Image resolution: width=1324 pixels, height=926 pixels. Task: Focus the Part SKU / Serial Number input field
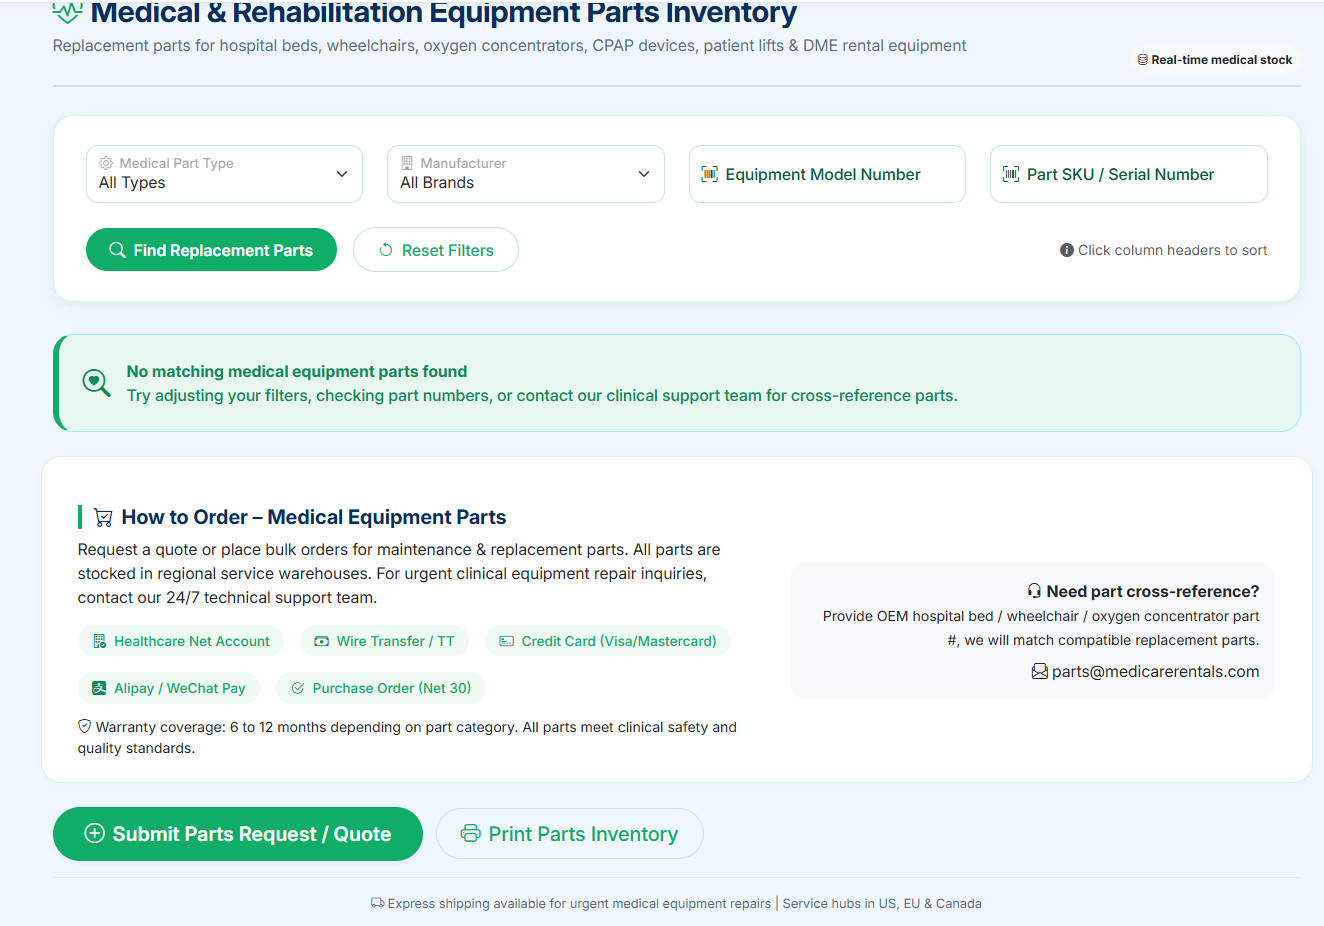1129,174
